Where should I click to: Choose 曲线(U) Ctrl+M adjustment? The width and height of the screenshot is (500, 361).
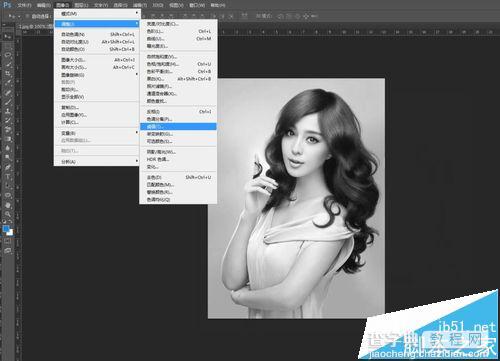(x=178, y=38)
